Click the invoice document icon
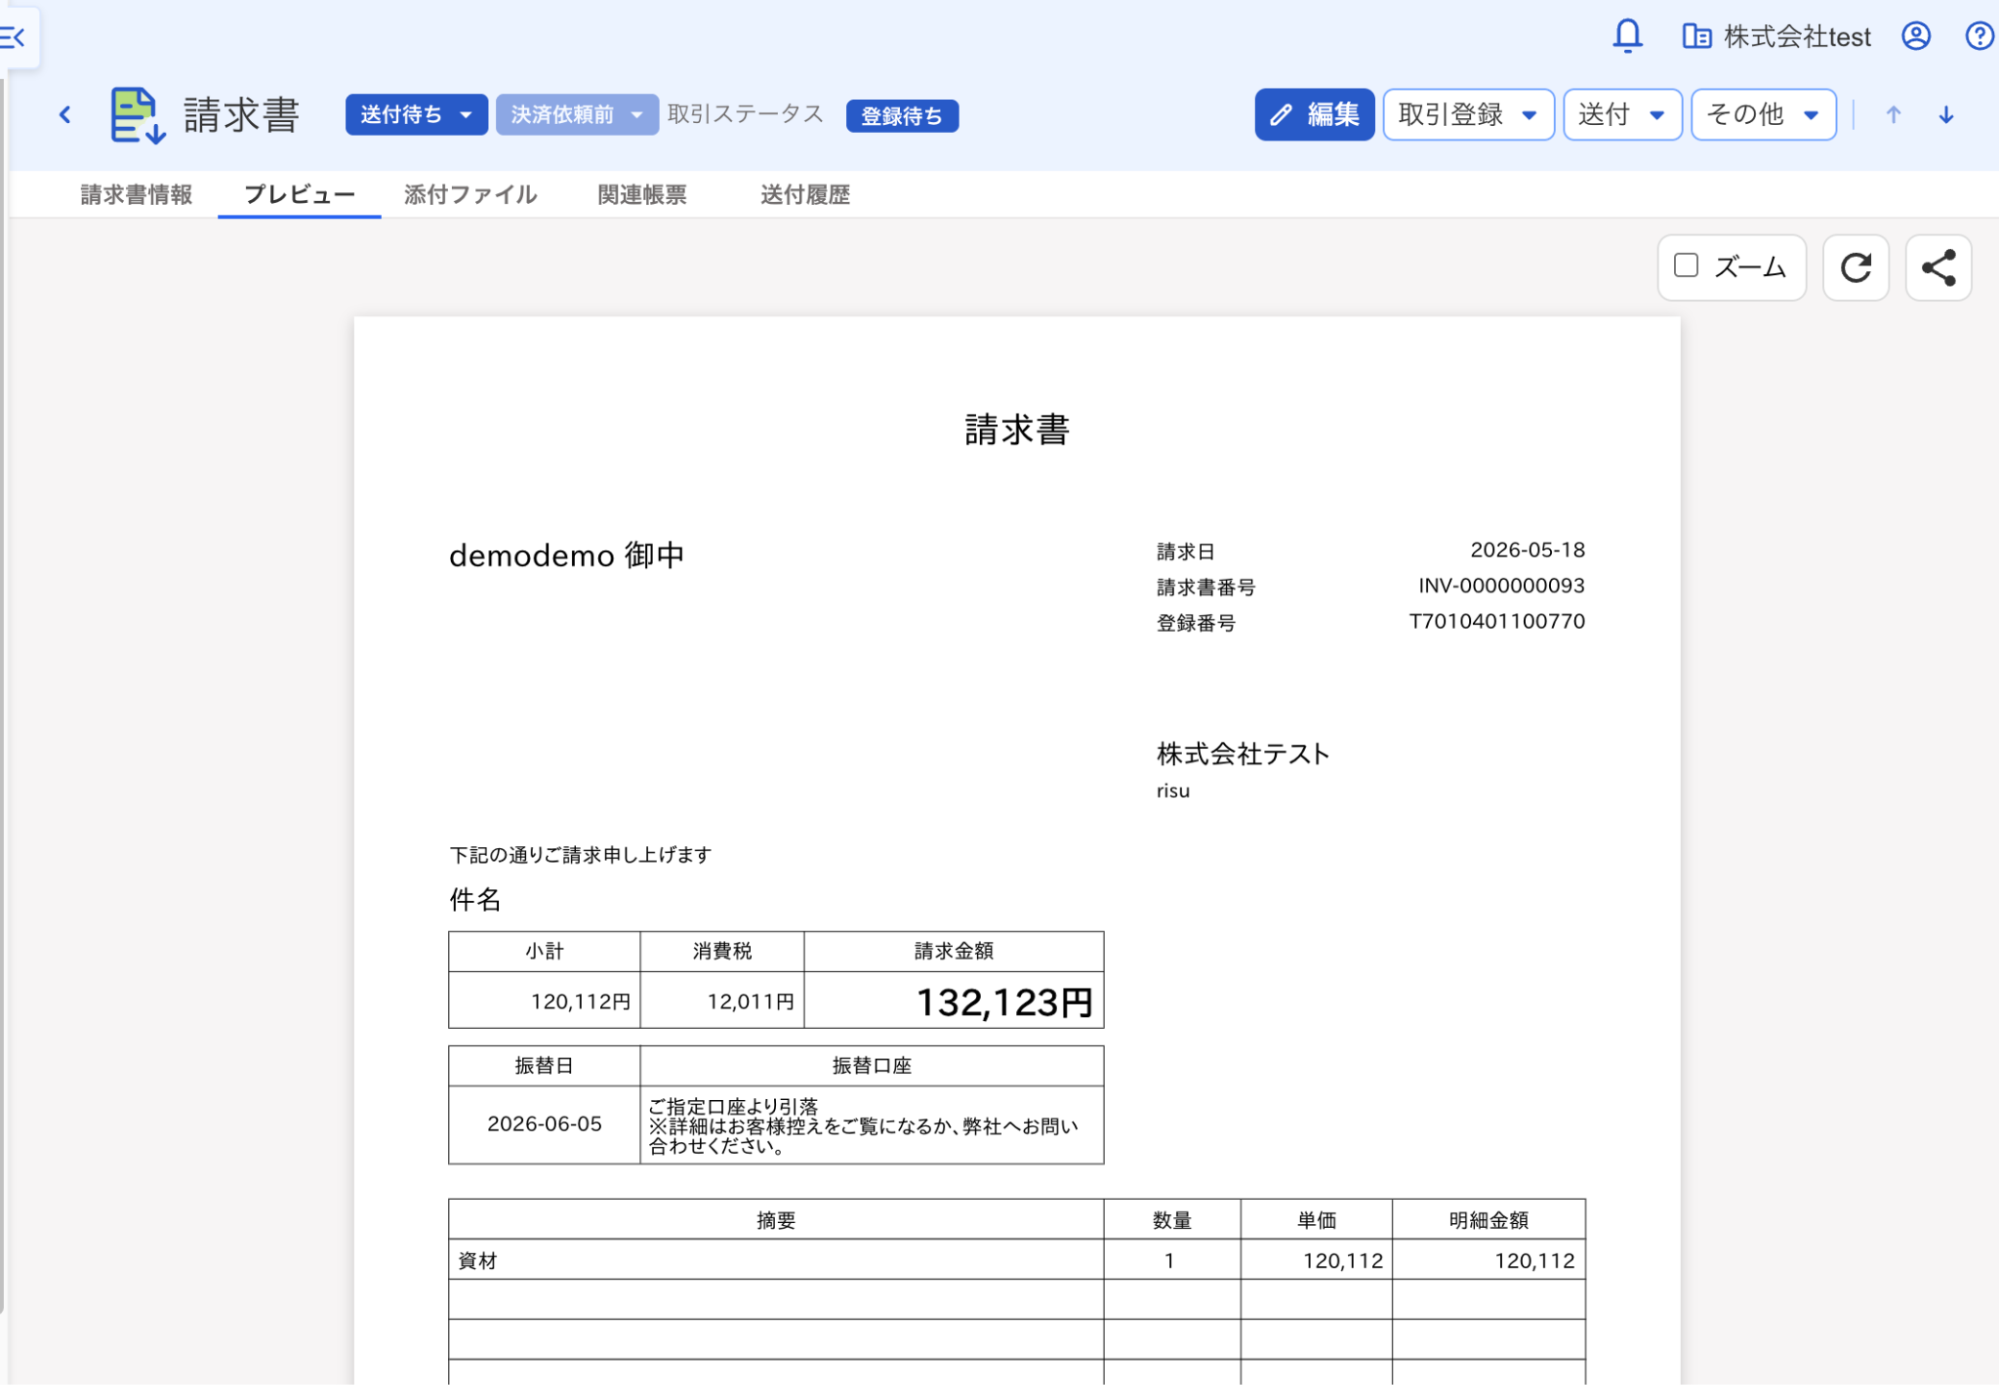The image size is (1999, 1386). coord(137,115)
